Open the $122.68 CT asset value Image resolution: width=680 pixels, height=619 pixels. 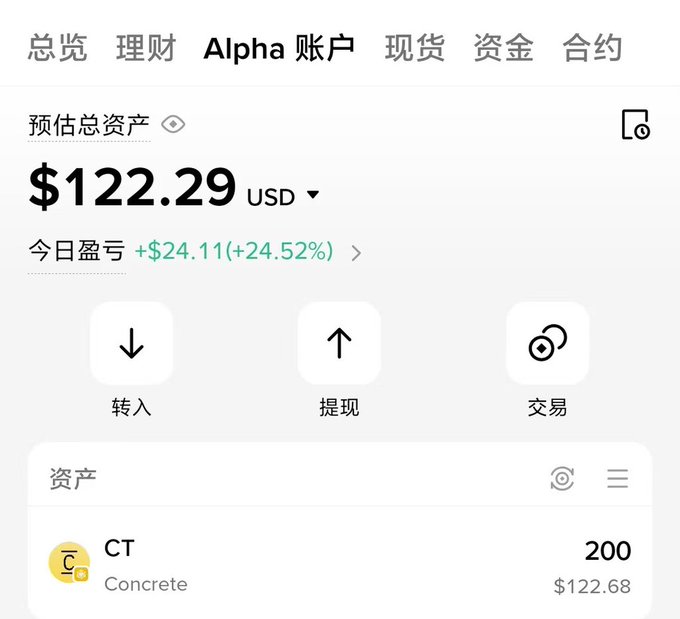pyautogui.click(x=592, y=586)
